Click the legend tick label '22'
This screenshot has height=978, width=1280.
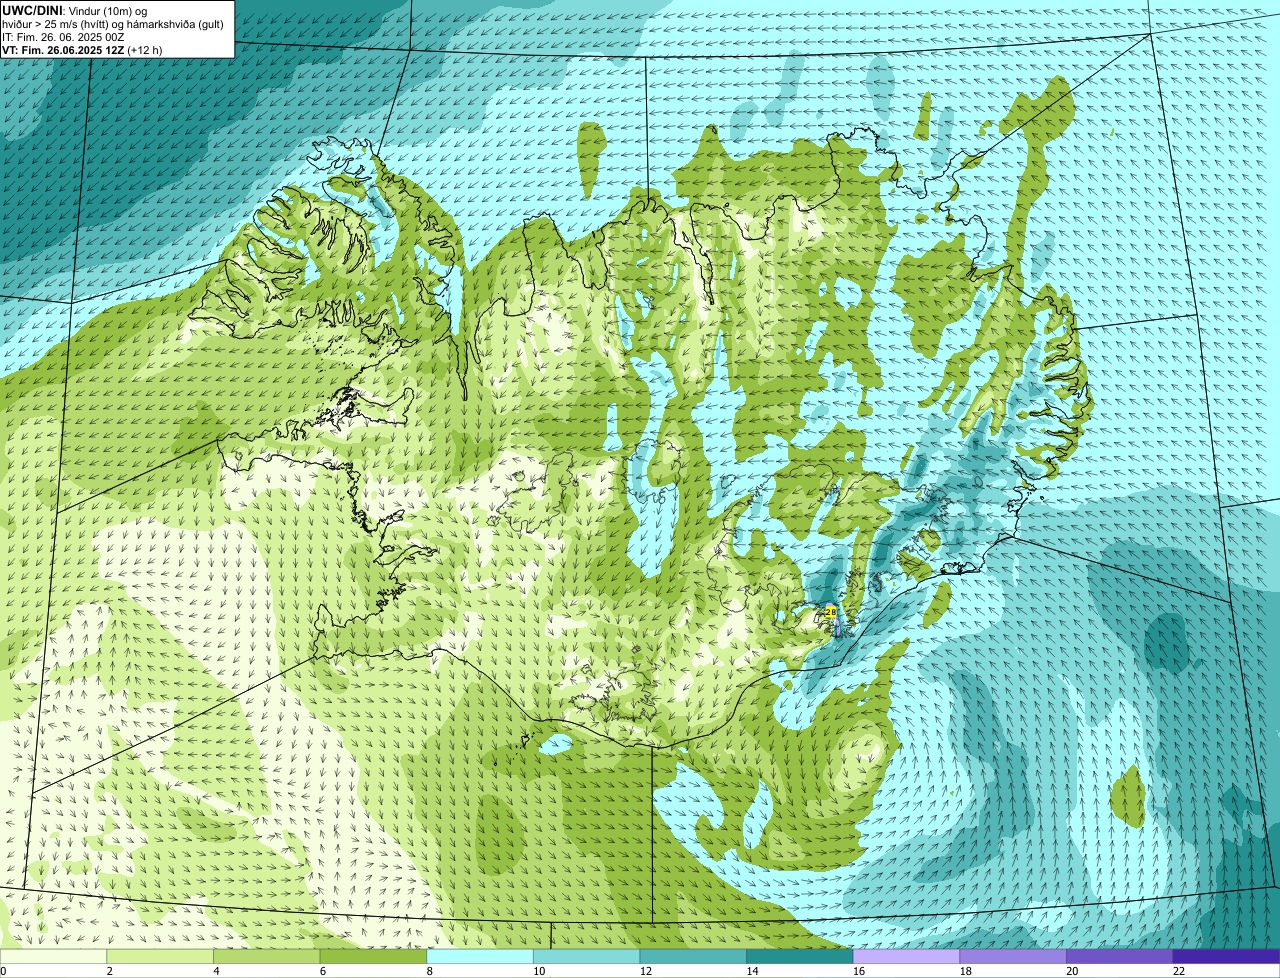pos(1179,971)
